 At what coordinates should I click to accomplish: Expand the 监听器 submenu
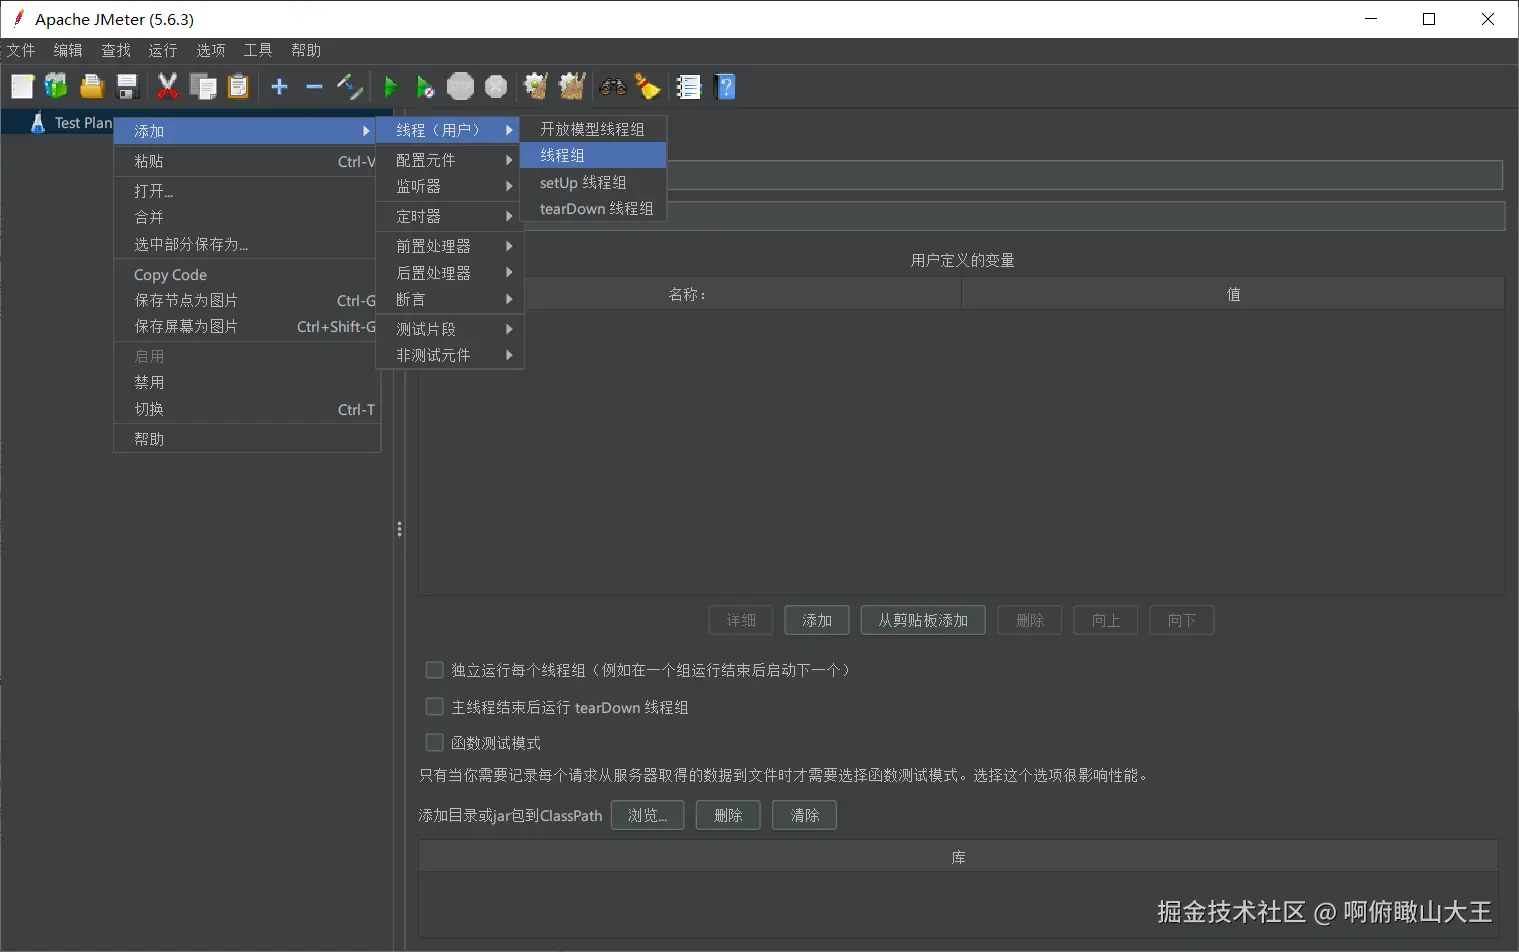pos(450,187)
